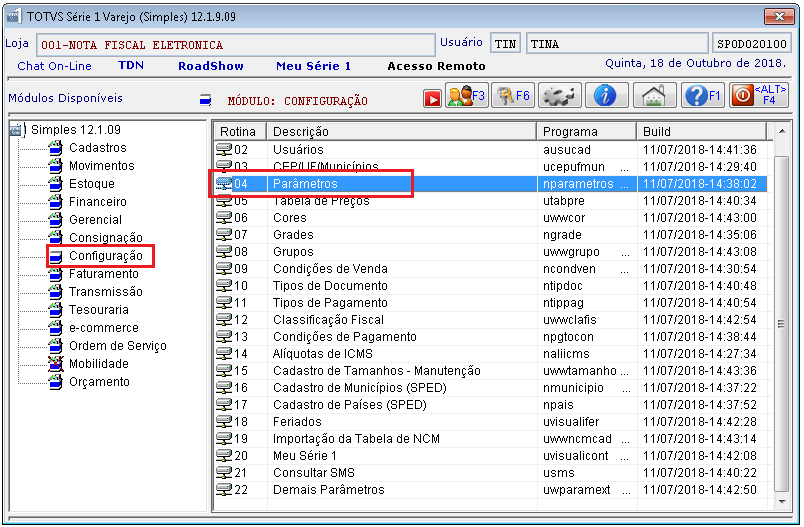Click the module icon beside MÓDULO label
804x527 pixels.
coord(206,99)
